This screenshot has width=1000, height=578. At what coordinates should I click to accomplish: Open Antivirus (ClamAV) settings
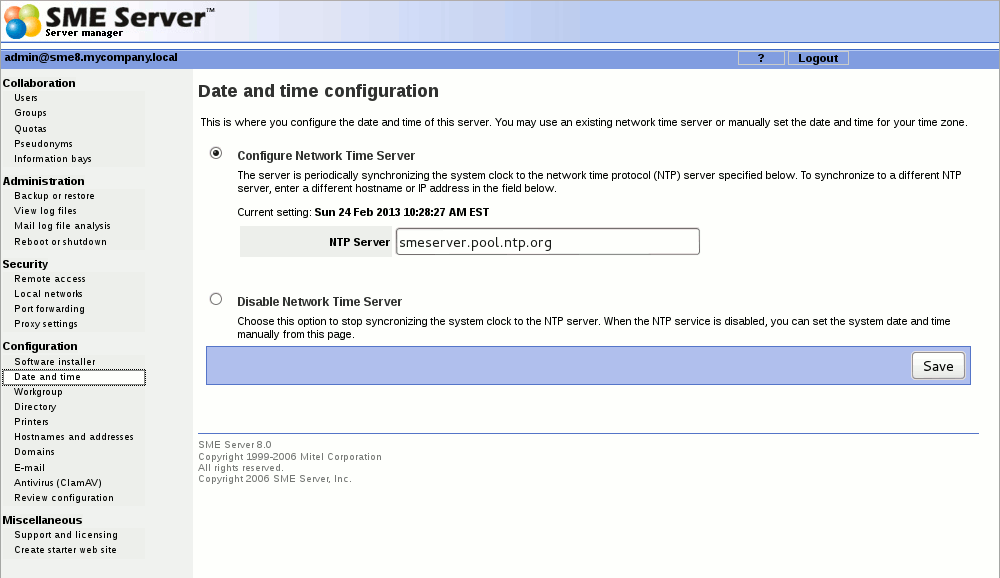58,483
